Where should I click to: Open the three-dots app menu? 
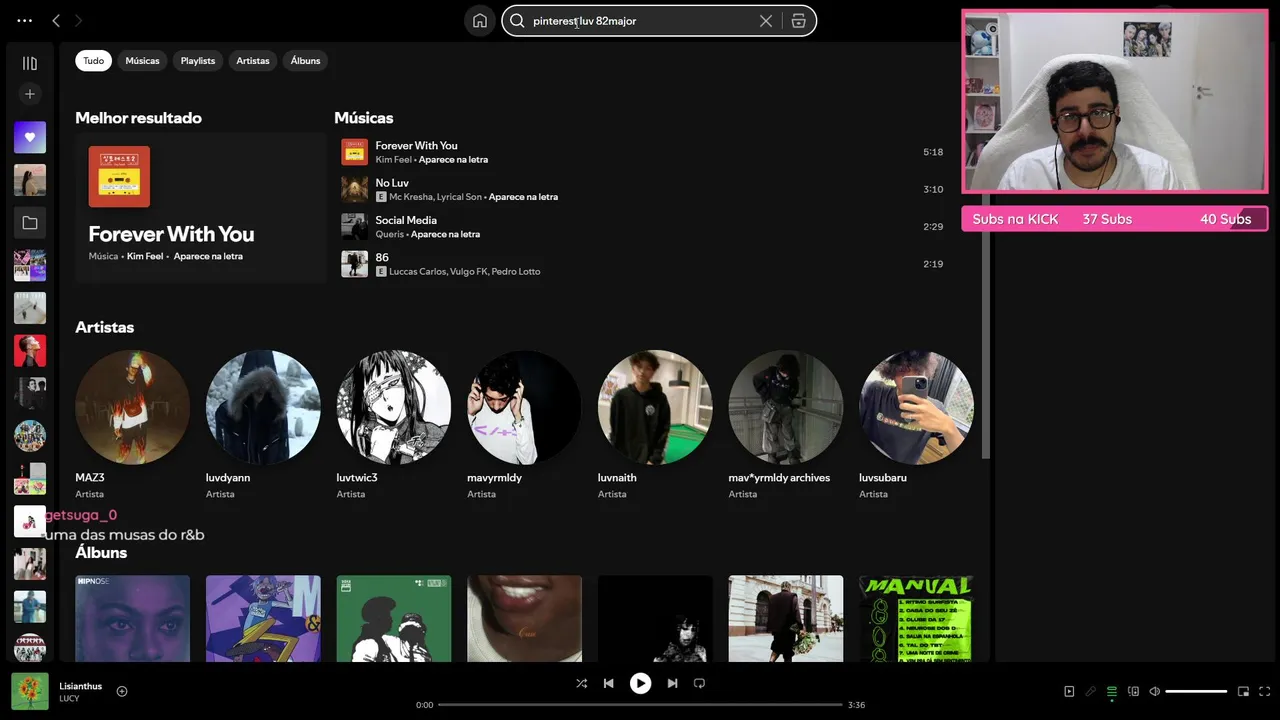(x=24, y=20)
